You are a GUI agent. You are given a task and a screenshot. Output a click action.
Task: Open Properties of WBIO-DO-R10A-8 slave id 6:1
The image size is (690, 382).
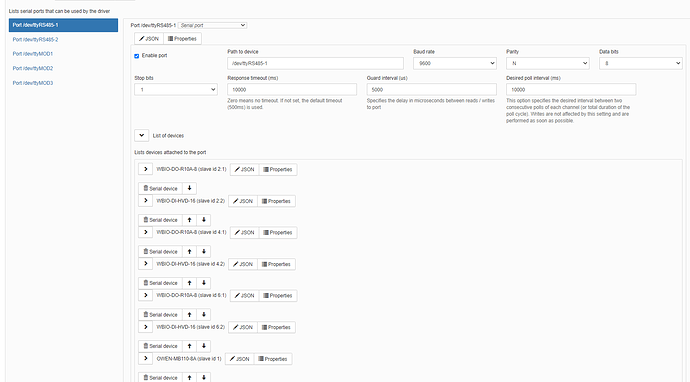tap(278, 296)
